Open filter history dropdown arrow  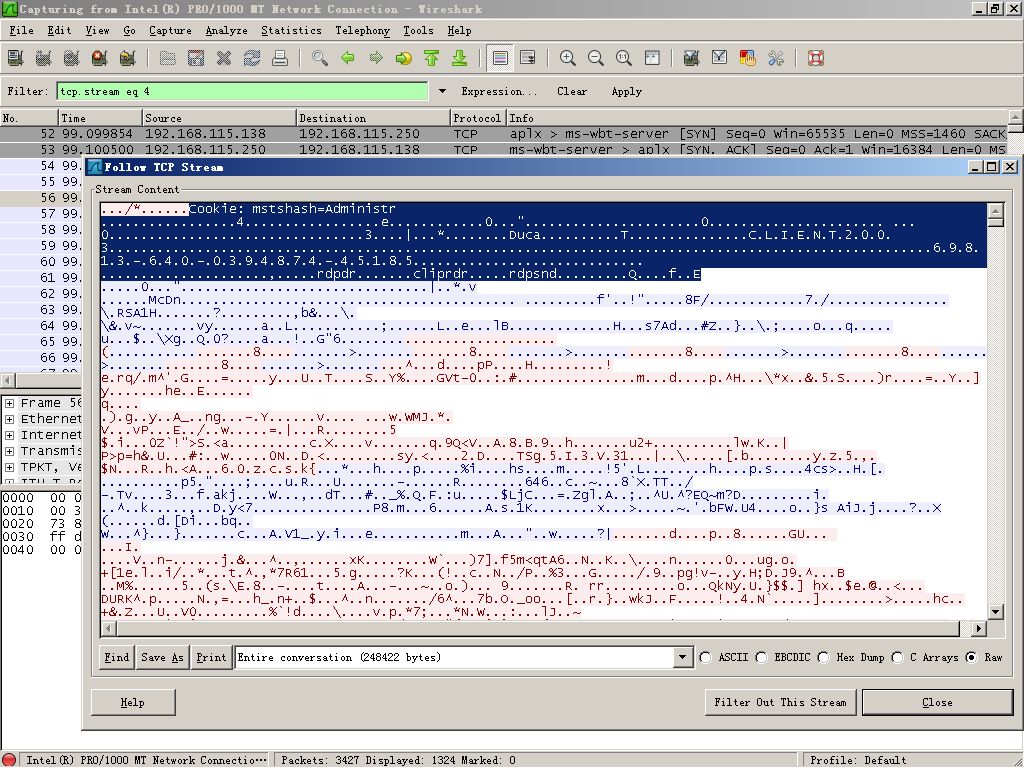point(442,91)
